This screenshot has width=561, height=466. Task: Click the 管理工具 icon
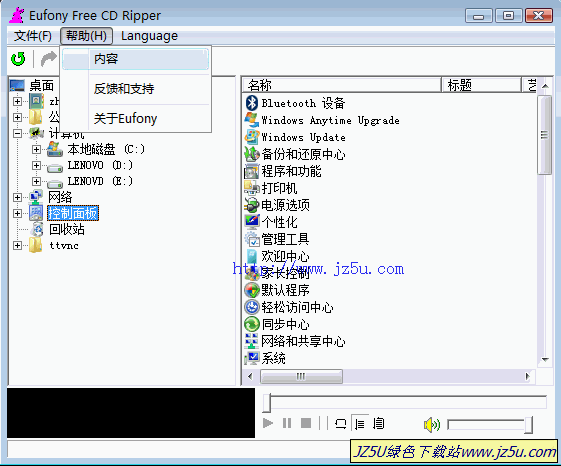pos(252,239)
